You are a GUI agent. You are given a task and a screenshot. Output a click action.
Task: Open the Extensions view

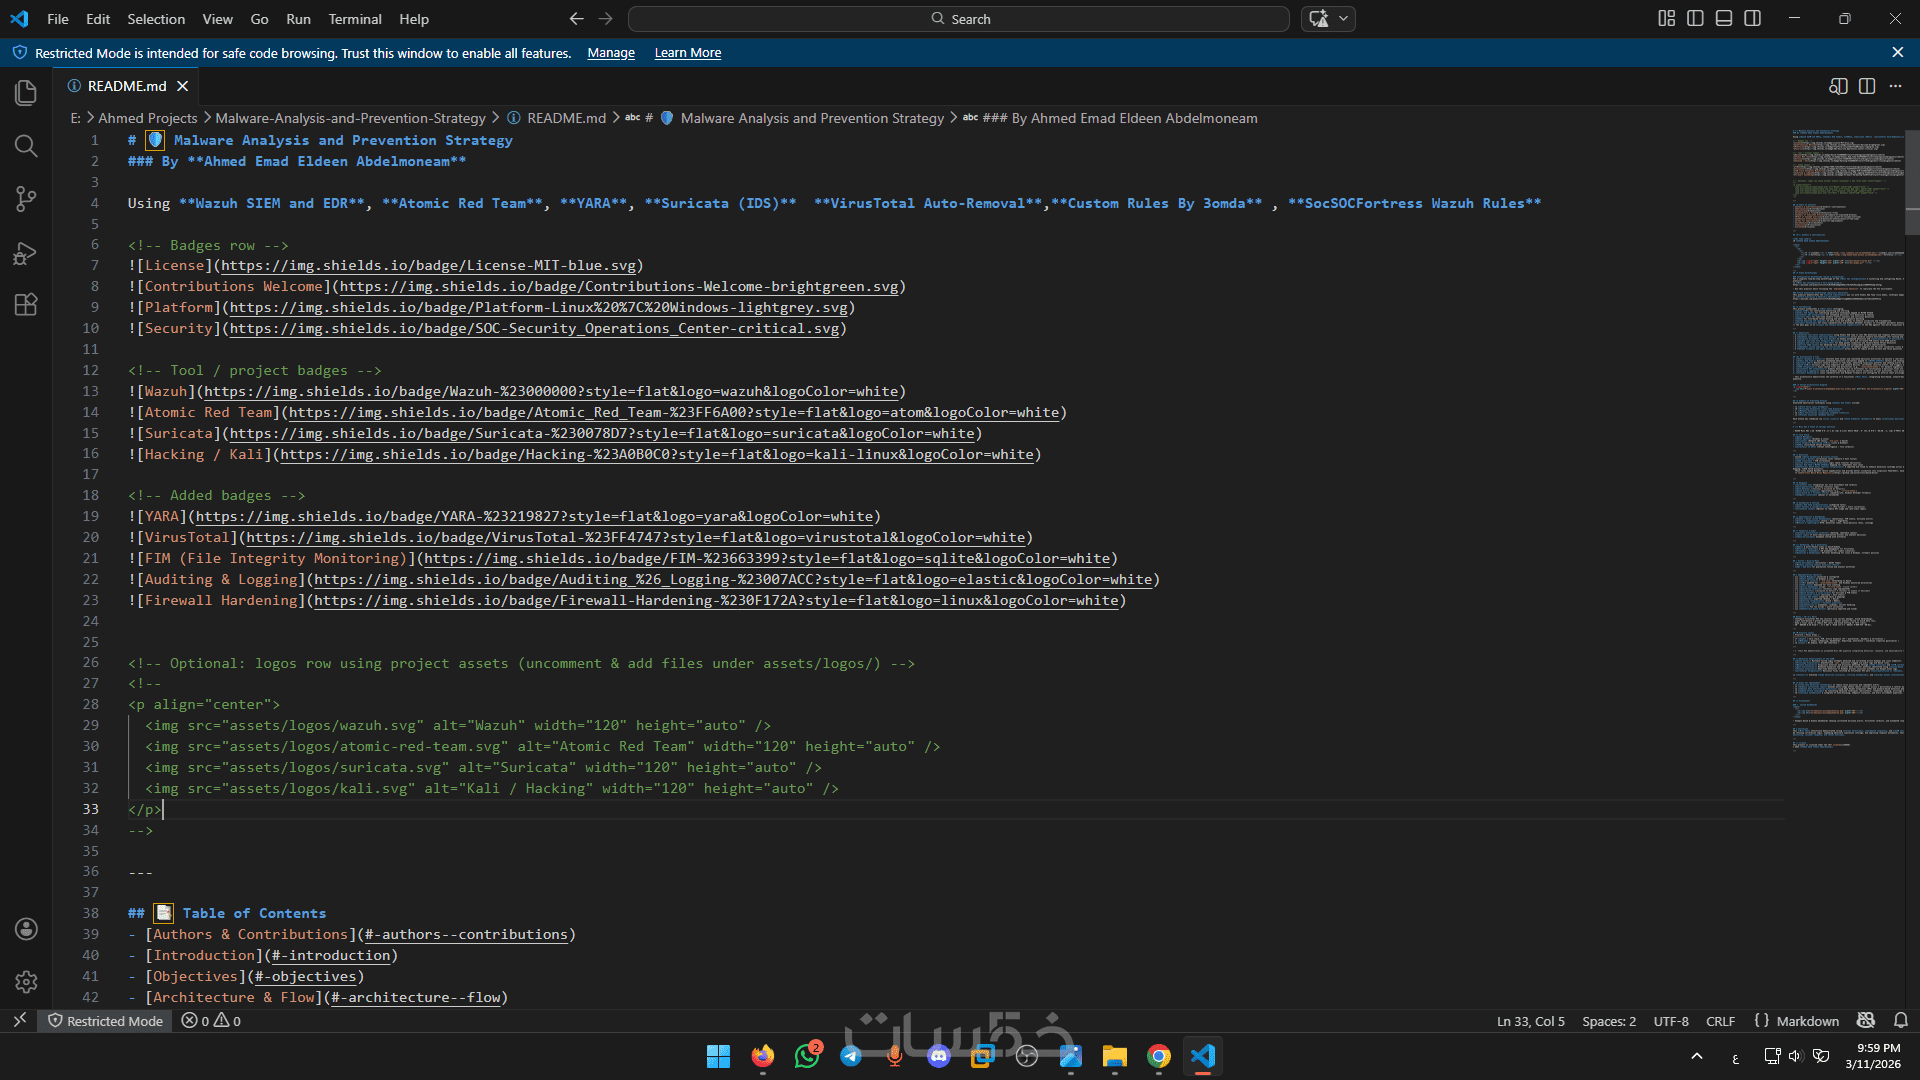pos(26,305)
